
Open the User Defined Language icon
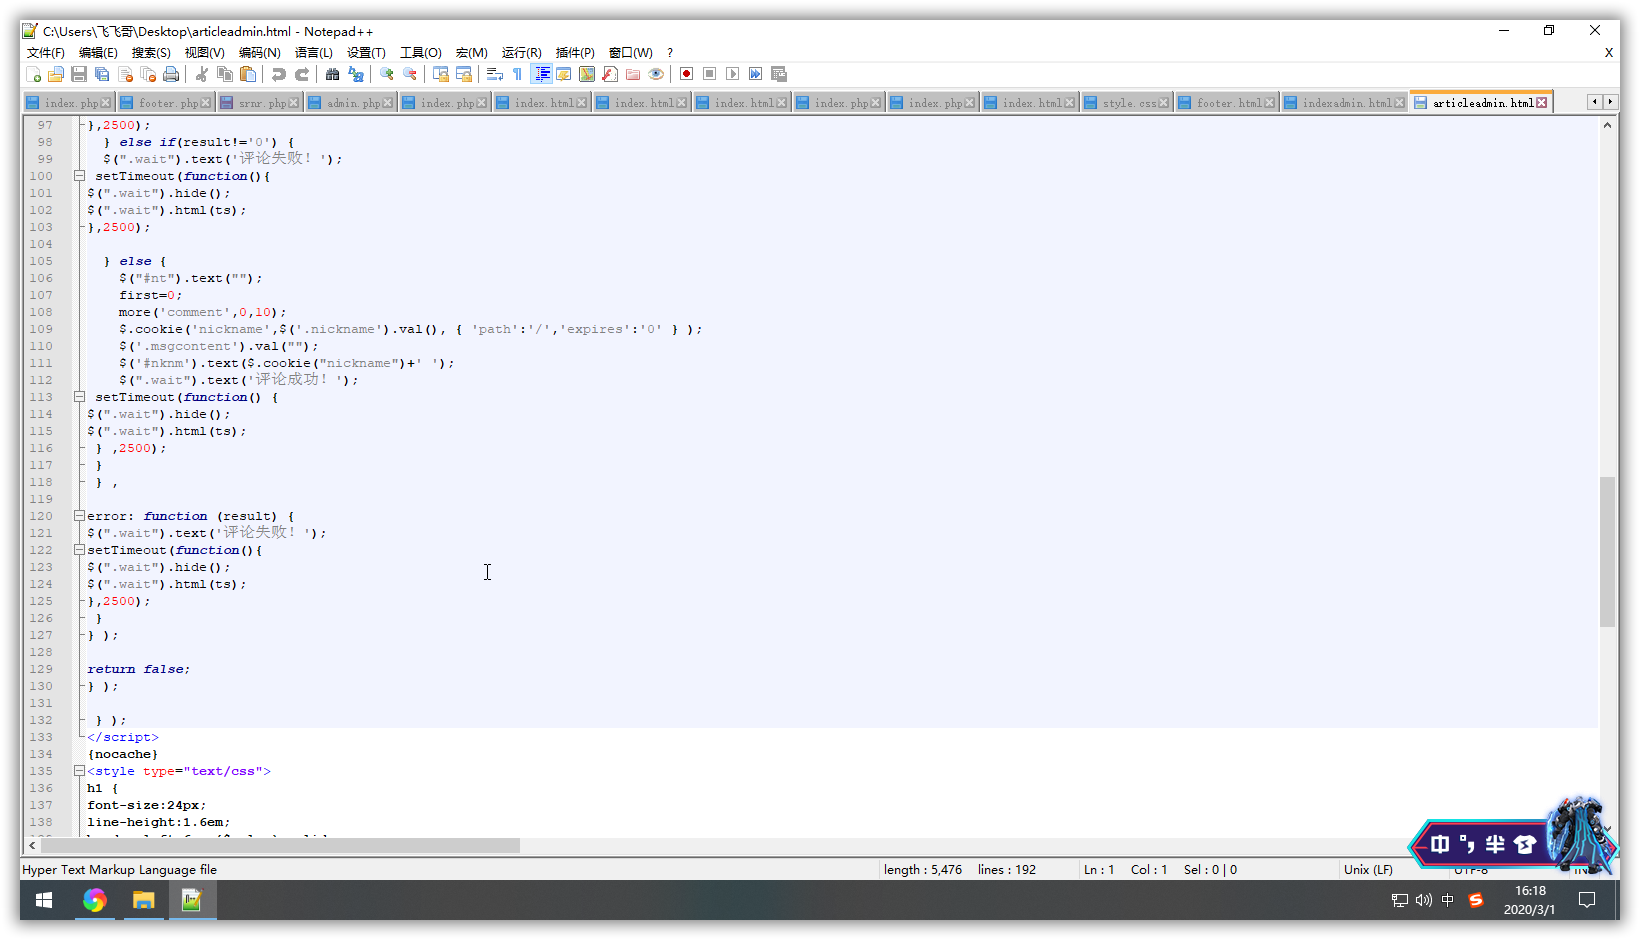tap(563, 74)
